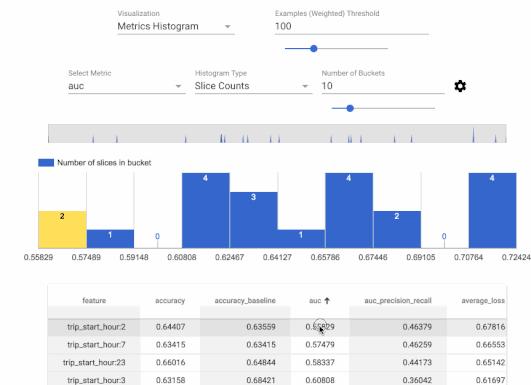Click the auc column sort arrow
Image resolution: width=531 pixels, height=385 pixels.
tap(327, 300)
